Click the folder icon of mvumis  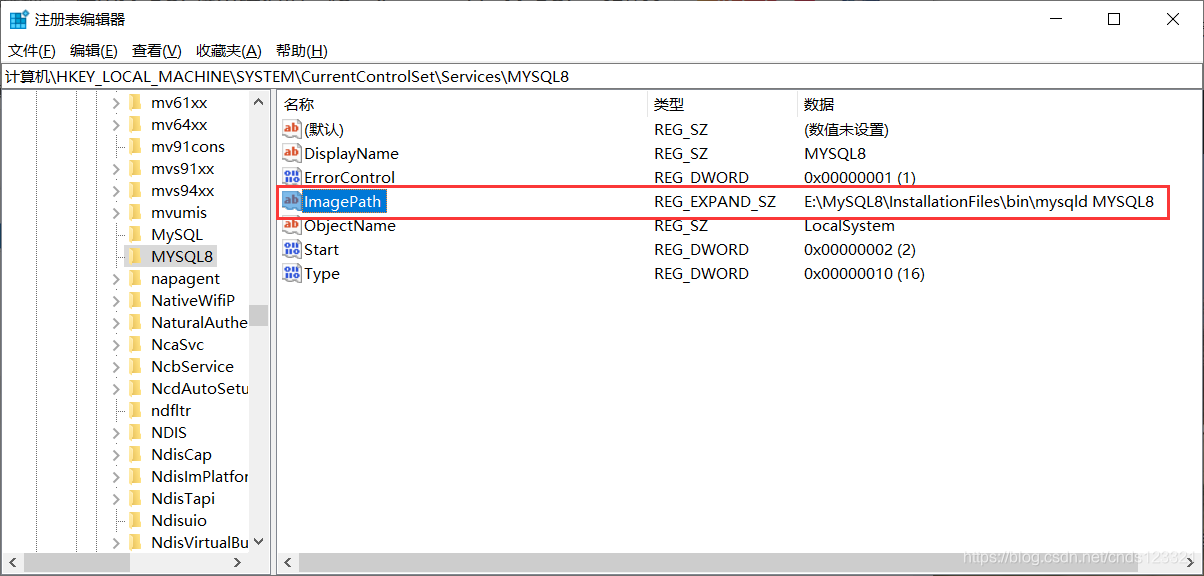[136, 212]
